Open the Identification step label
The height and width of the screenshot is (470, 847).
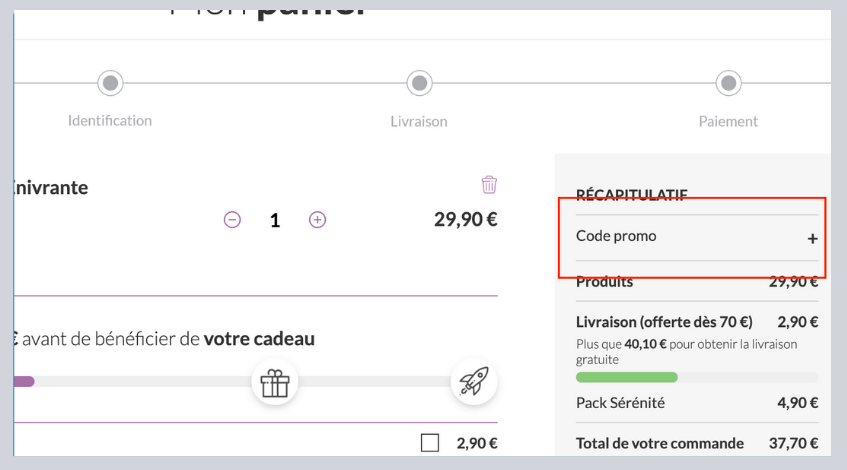point(110,120)
